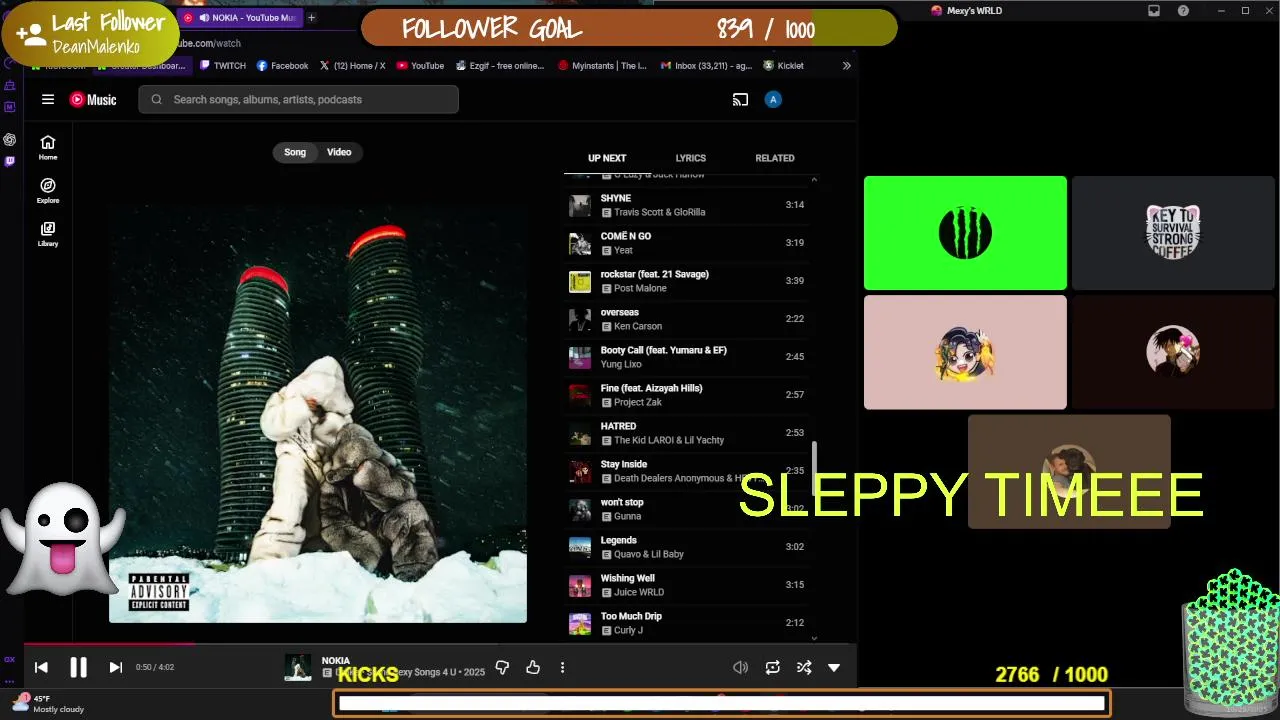Open the (12) Home / X bookmark
Image resolution: width=1280 pixels, height=720 pixels.
[x=352, y=66]
